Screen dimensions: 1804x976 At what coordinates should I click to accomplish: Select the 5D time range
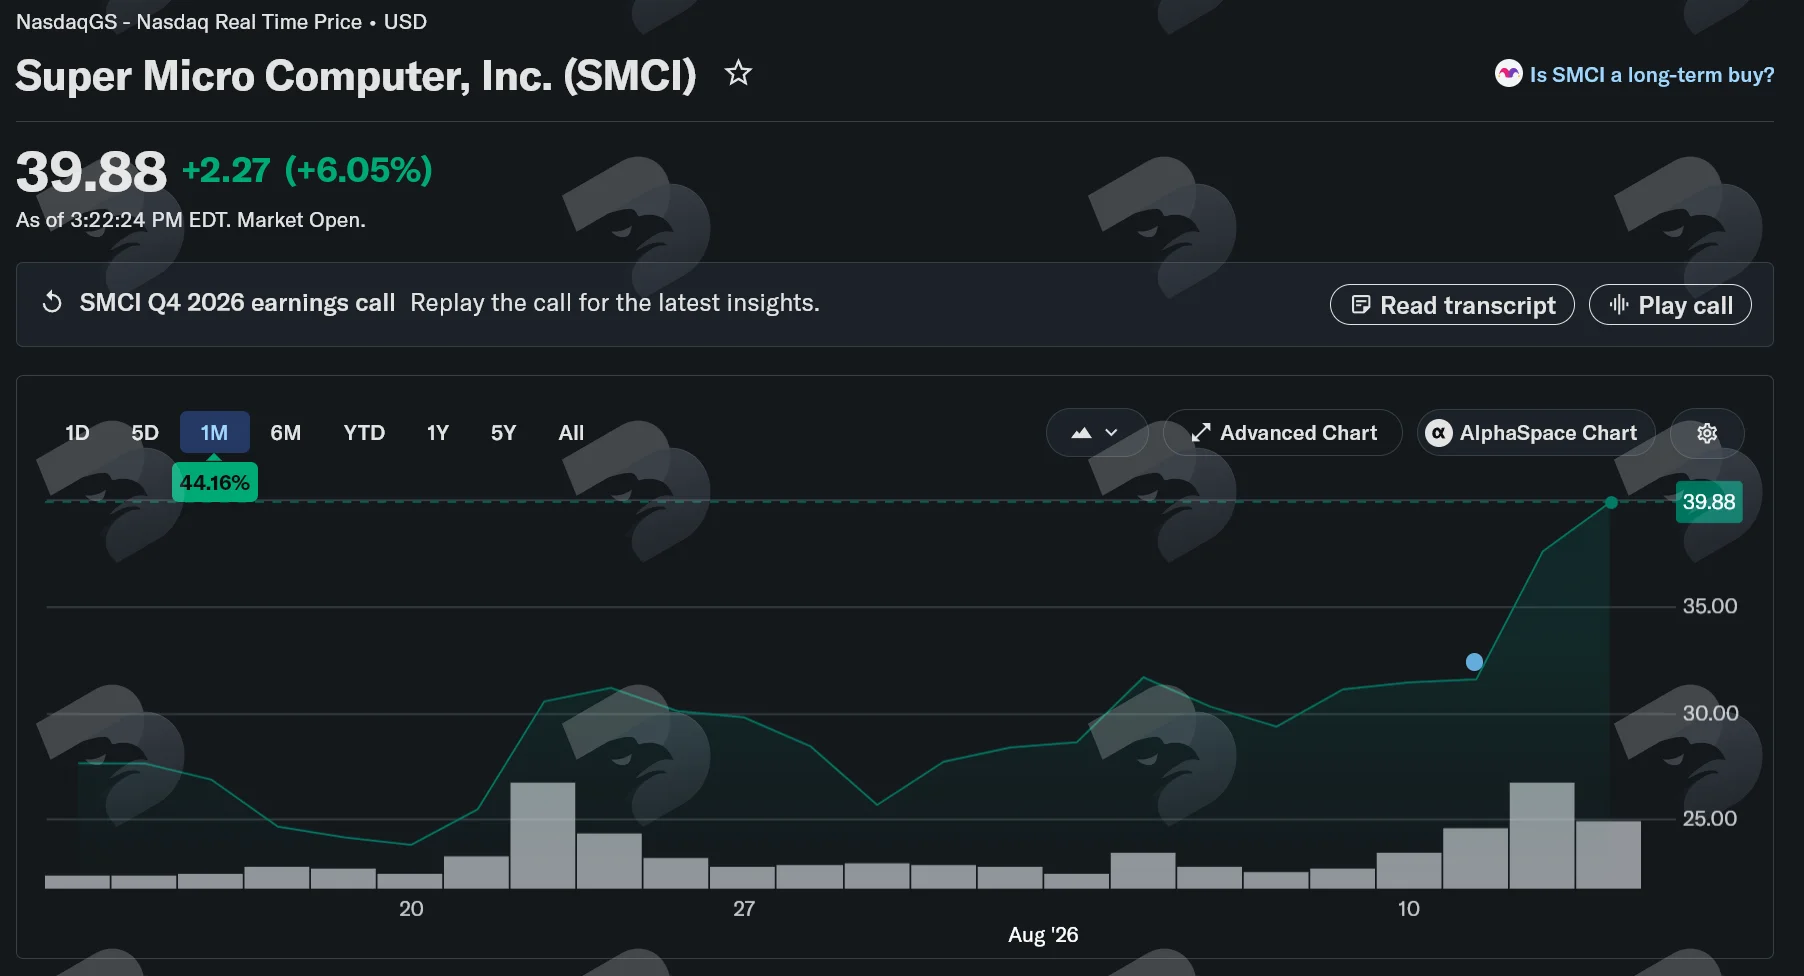[x=145, y=433]
